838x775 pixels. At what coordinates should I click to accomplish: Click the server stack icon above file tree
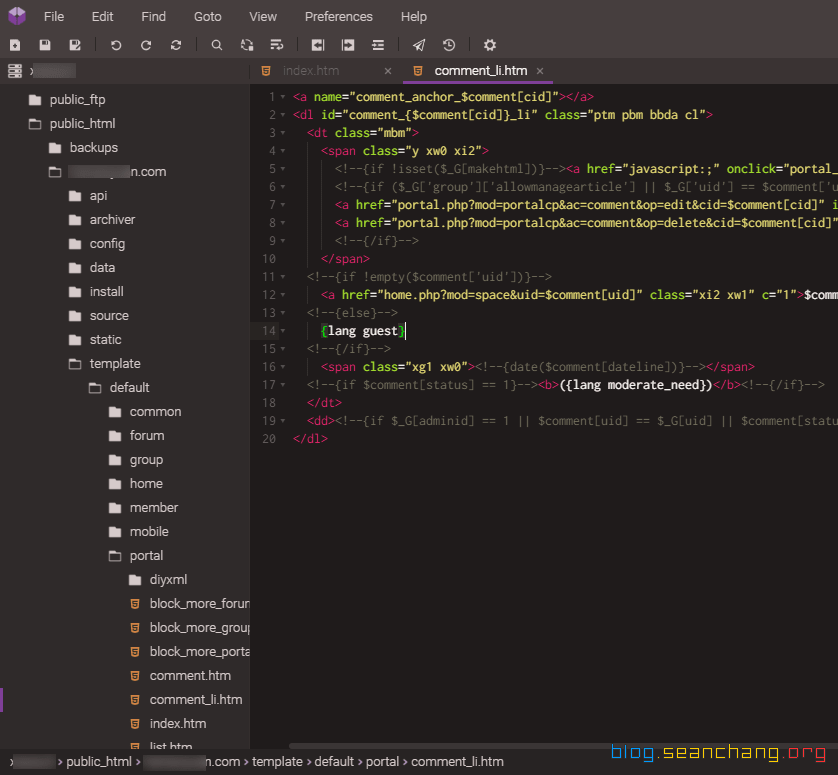[15, 71]
